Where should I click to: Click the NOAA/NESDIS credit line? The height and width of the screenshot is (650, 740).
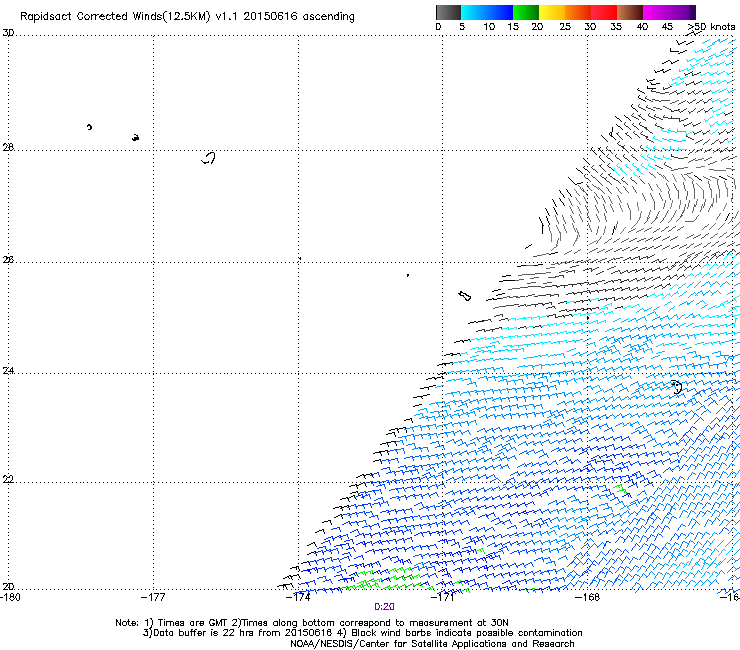tap(432, 644)
